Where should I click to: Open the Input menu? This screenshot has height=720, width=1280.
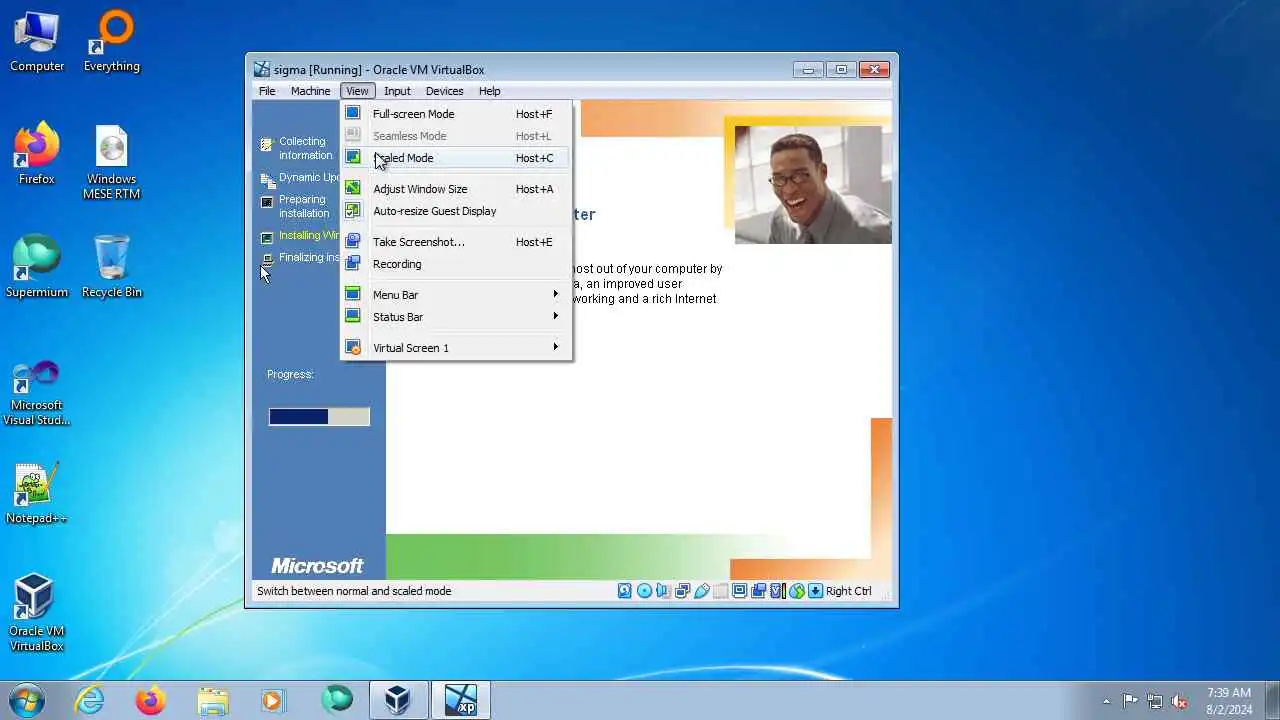(397, 91)
